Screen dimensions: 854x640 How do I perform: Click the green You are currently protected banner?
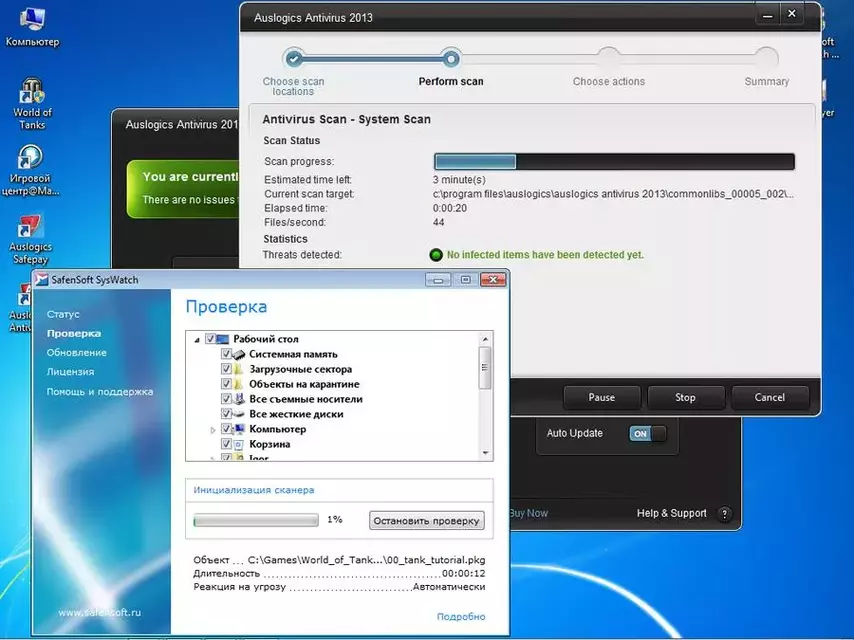[183, 188]
